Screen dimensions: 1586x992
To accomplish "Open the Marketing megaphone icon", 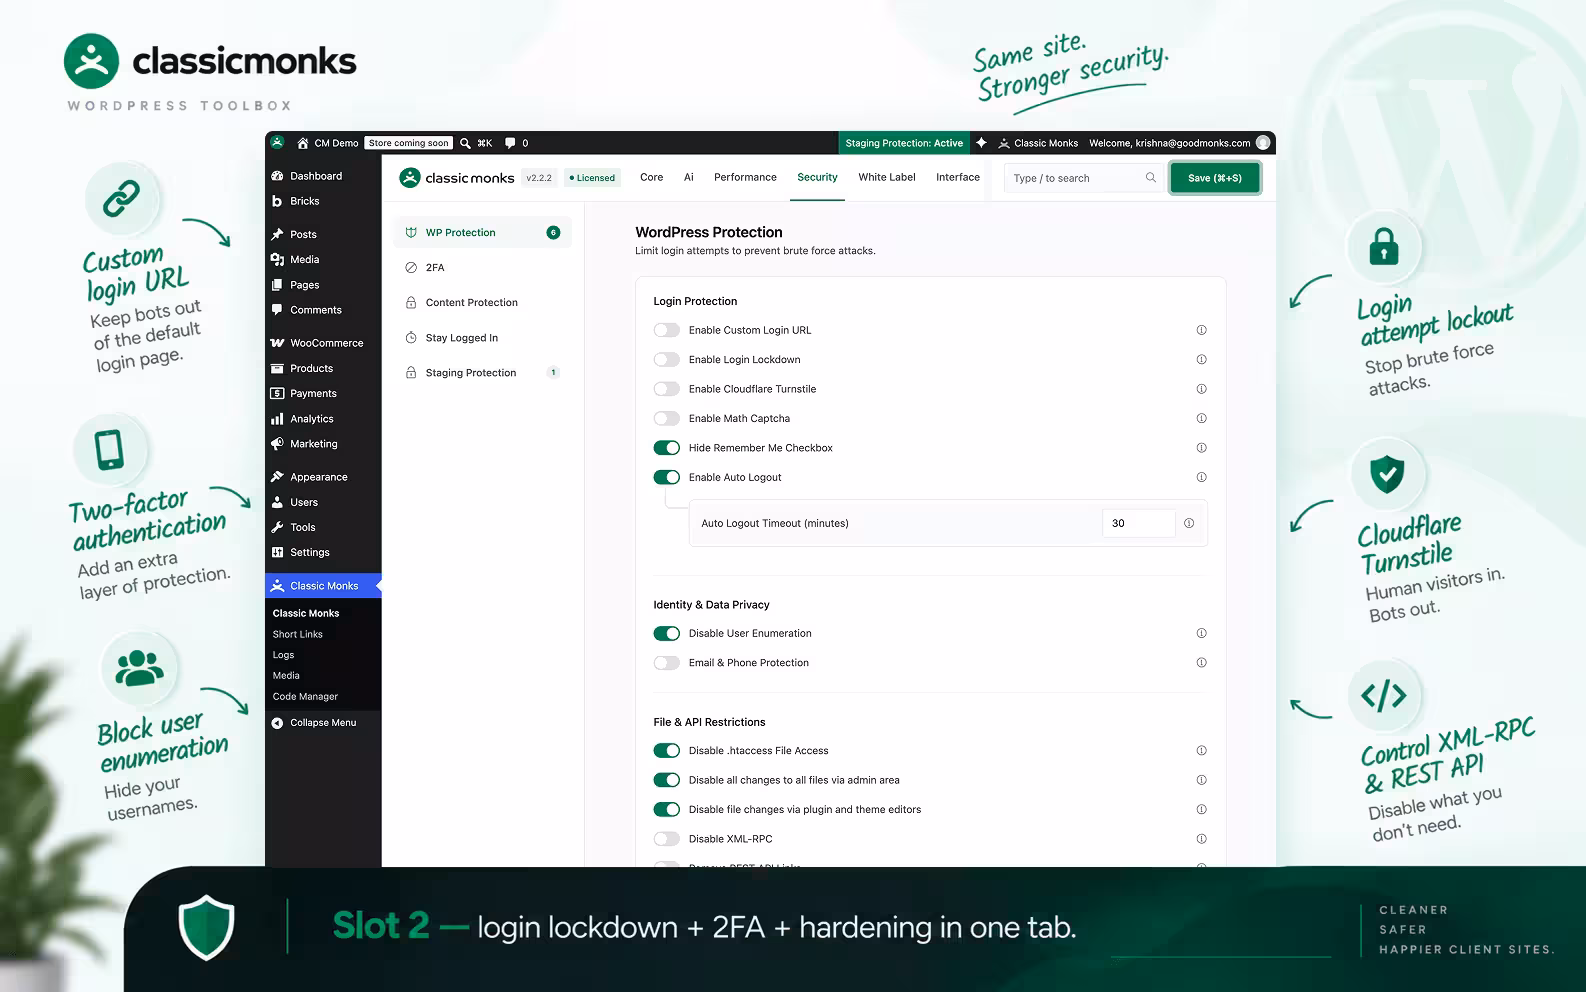I will click(277, 444).
